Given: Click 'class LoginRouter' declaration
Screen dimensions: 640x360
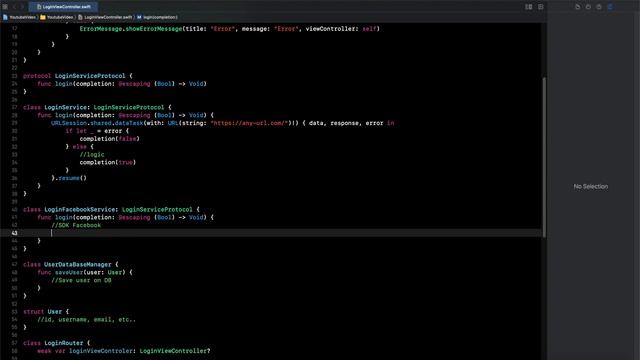Looking at the screenshot, I should (x=57, y=343).
